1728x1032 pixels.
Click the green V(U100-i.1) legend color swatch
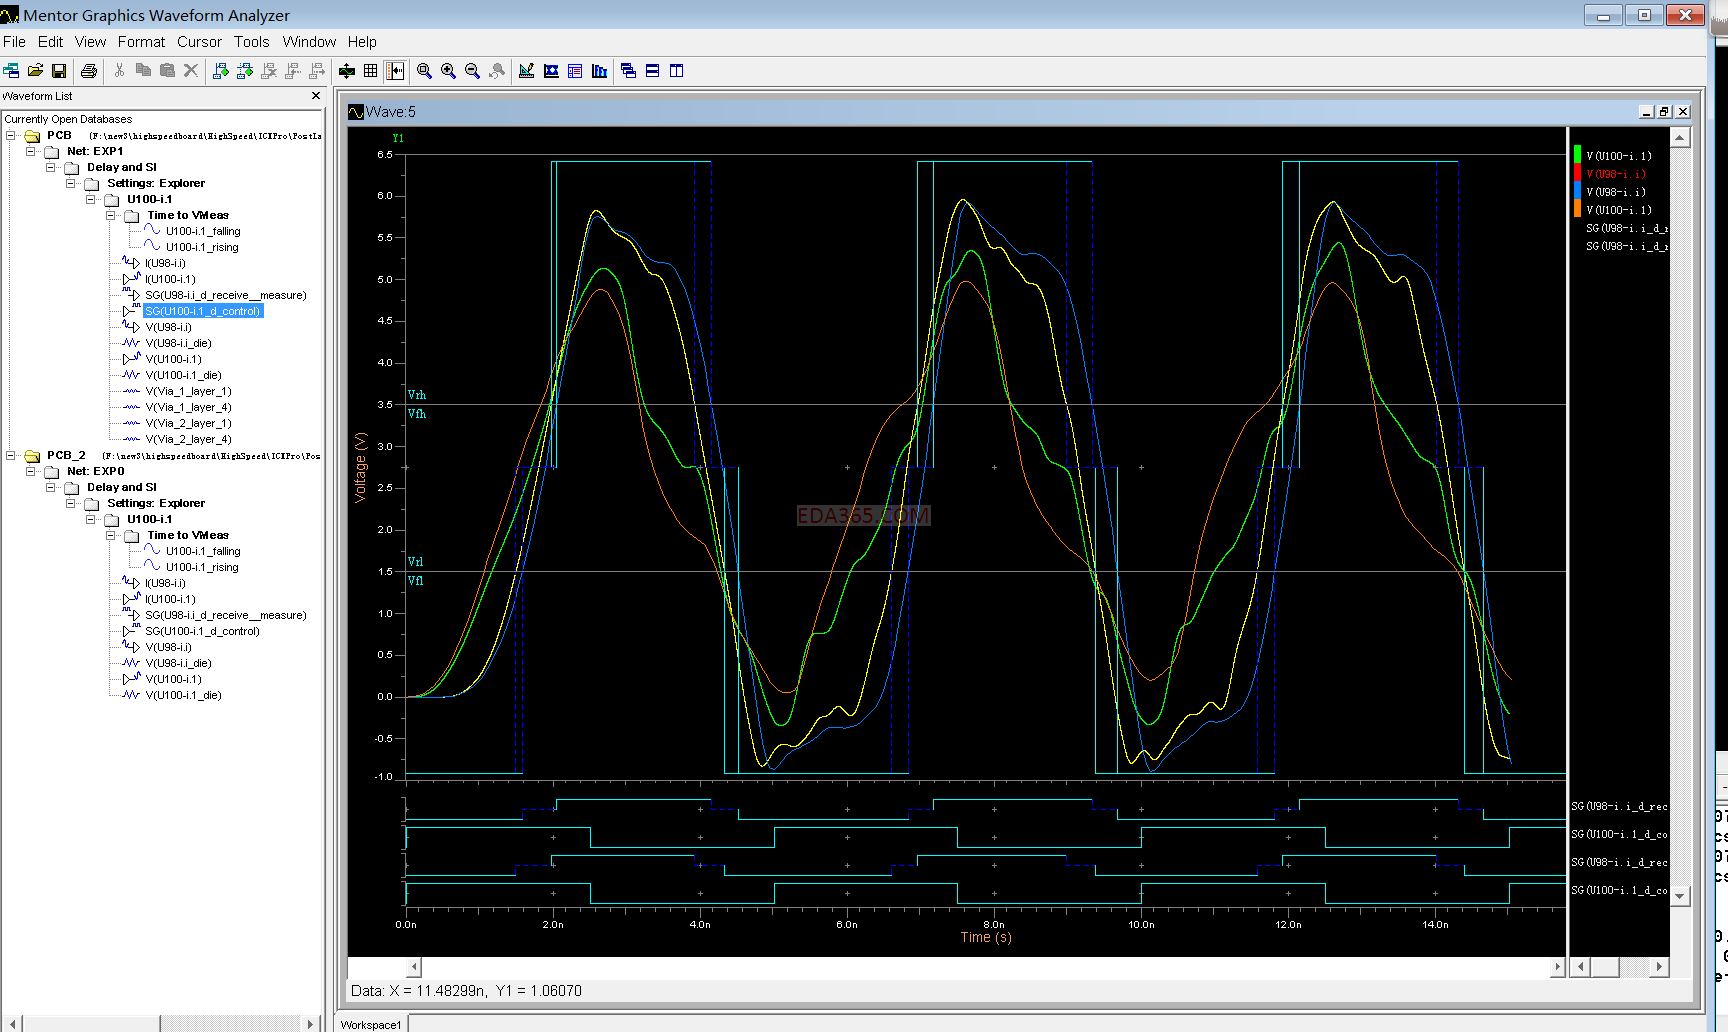(1578, 156)
